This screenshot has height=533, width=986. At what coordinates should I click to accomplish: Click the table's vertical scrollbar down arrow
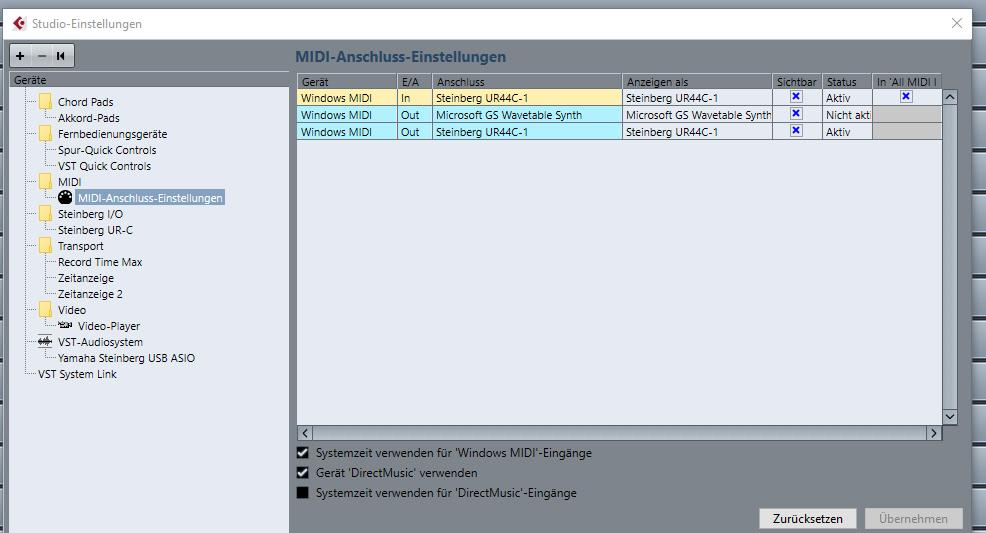click(950, 417)
